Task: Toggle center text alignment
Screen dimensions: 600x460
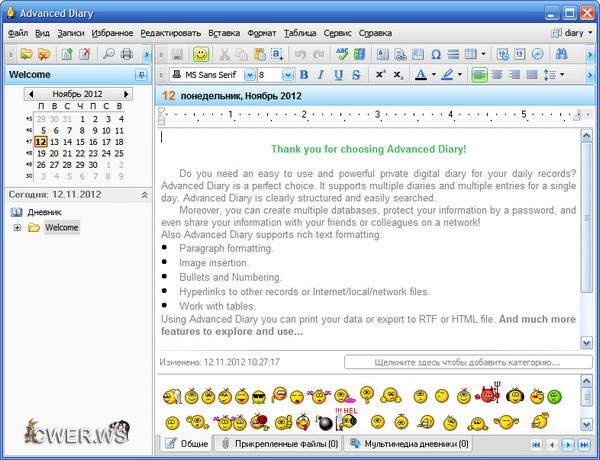Action: point(496,75)
